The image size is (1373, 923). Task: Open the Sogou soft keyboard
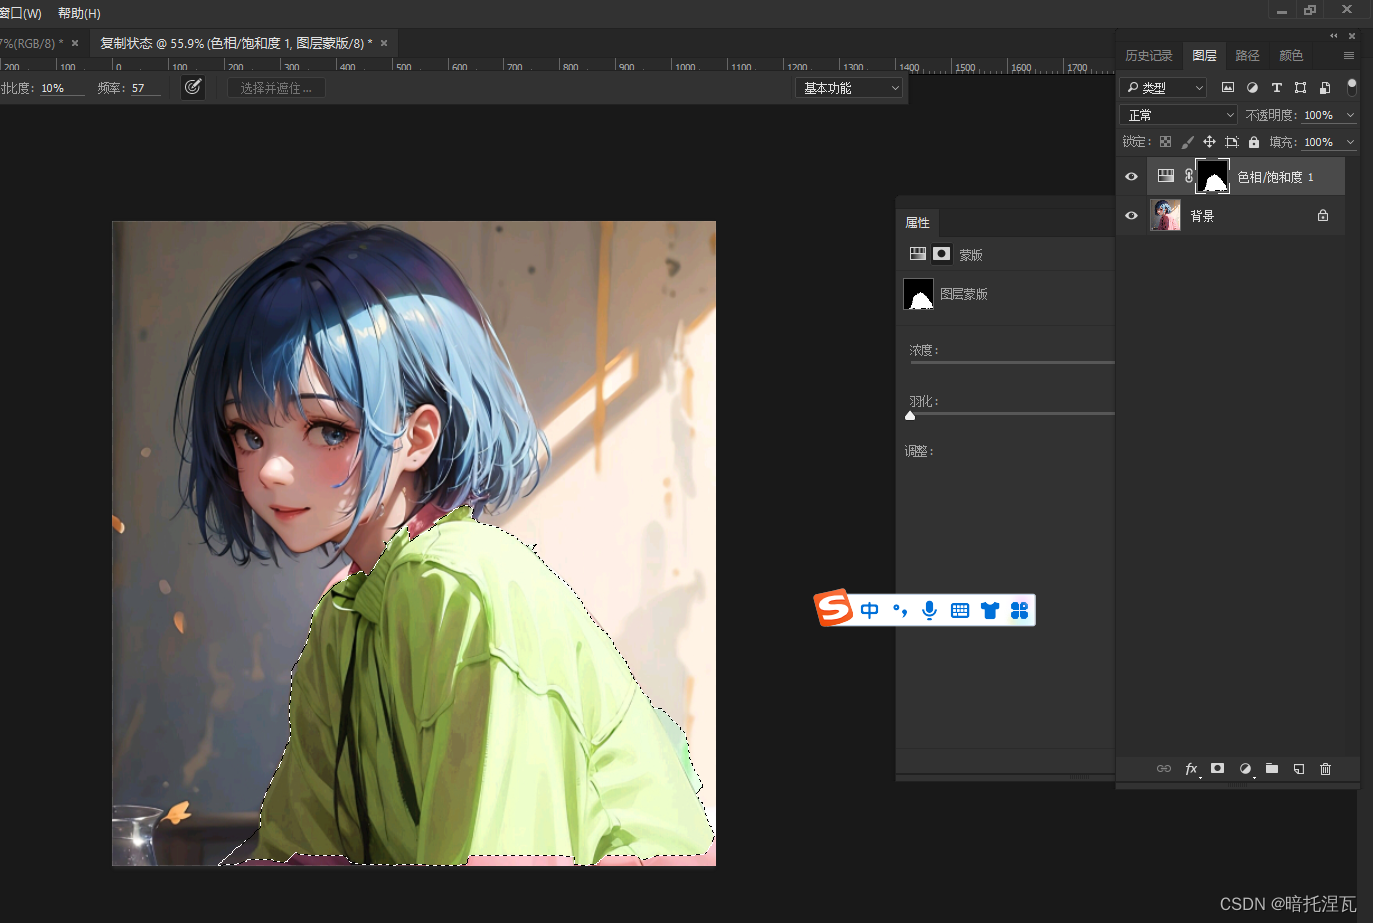pos(960,610)
